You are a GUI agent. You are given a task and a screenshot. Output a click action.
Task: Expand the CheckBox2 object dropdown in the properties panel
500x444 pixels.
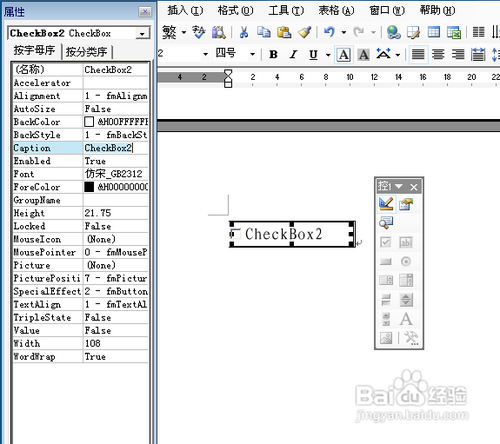[142, 33]
